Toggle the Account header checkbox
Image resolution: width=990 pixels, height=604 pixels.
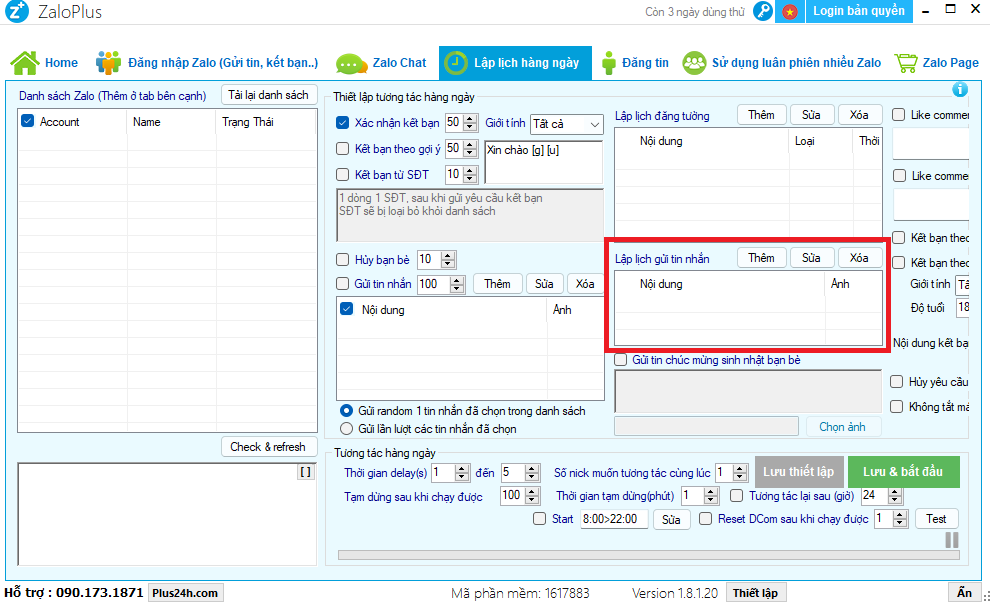(27, 121)
